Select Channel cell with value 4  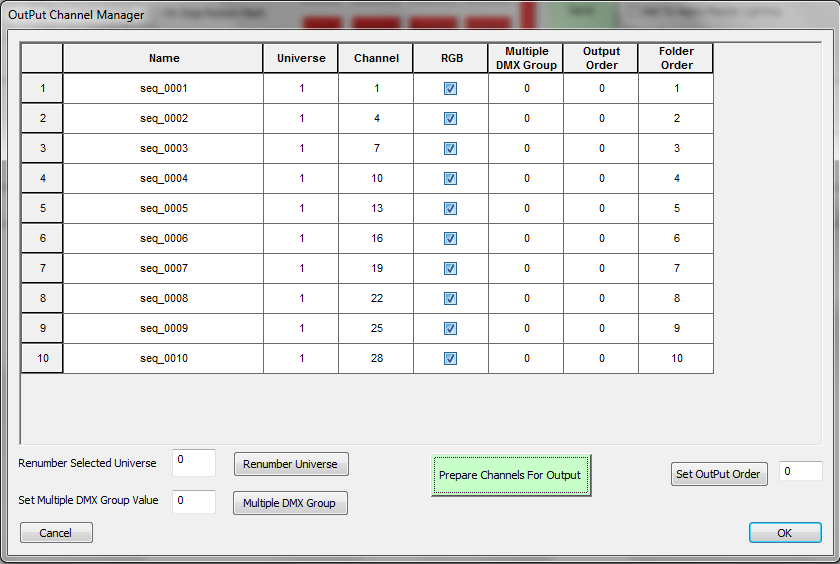coord(376,118)
